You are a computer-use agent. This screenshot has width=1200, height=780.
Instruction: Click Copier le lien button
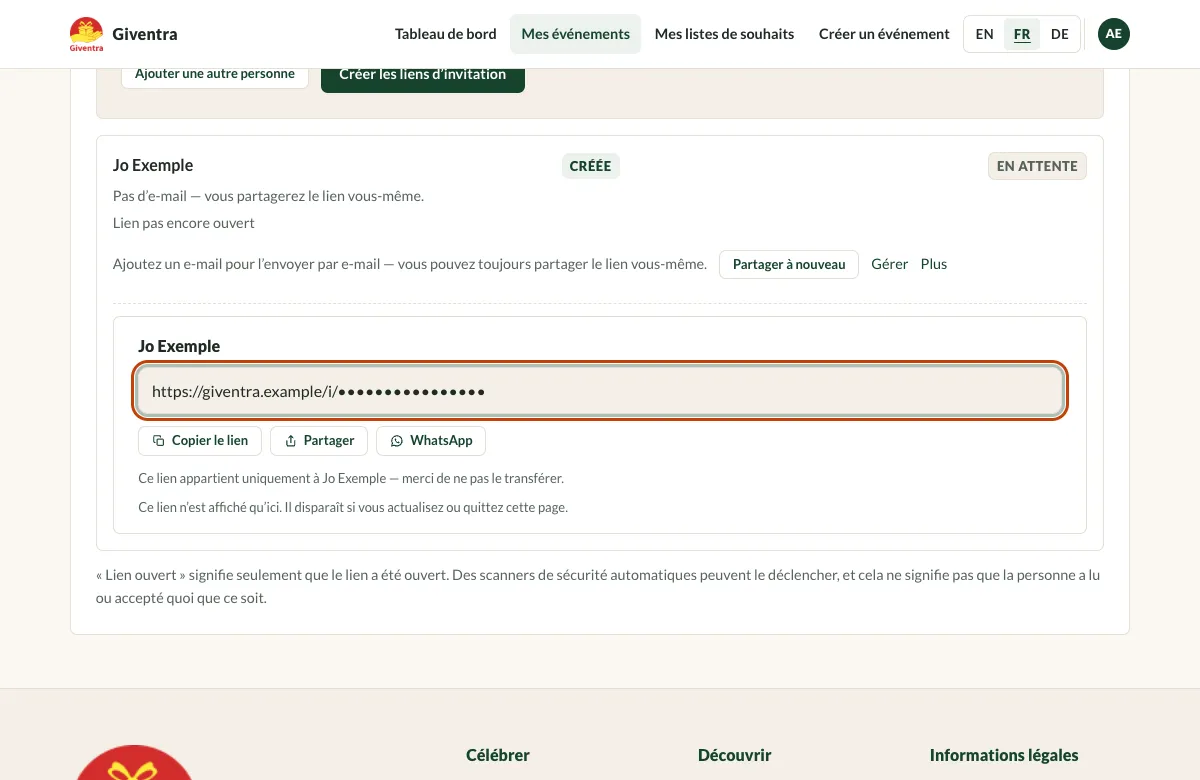200,441
